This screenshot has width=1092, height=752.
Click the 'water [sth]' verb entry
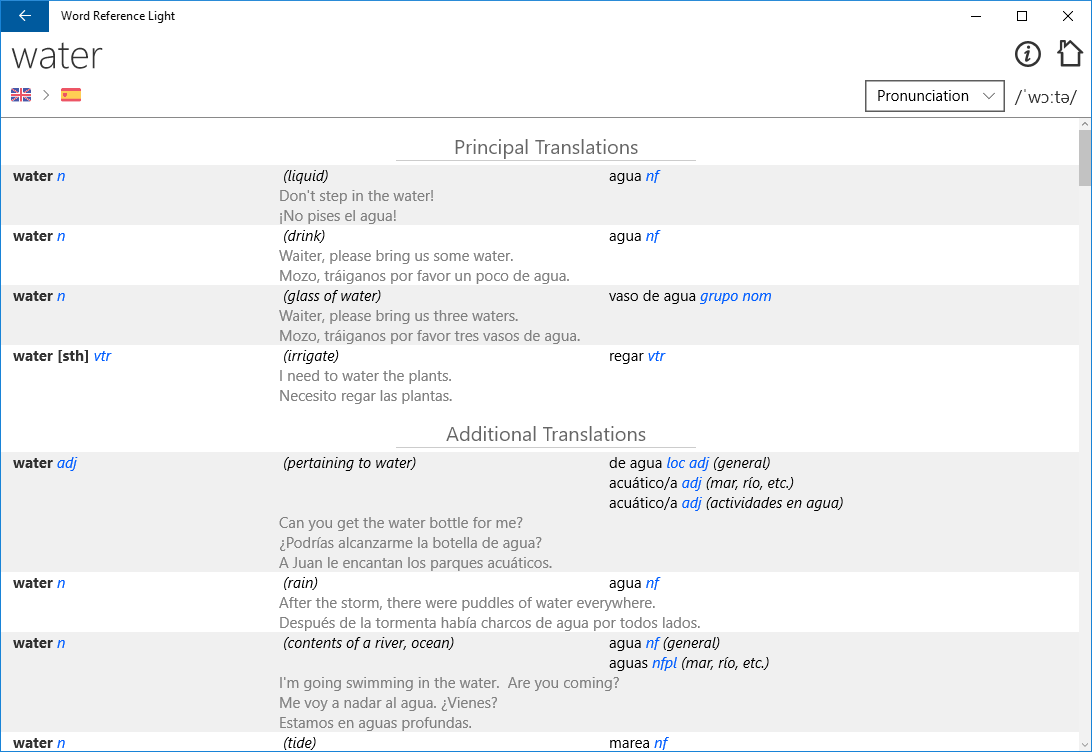(x=51, y=356)
